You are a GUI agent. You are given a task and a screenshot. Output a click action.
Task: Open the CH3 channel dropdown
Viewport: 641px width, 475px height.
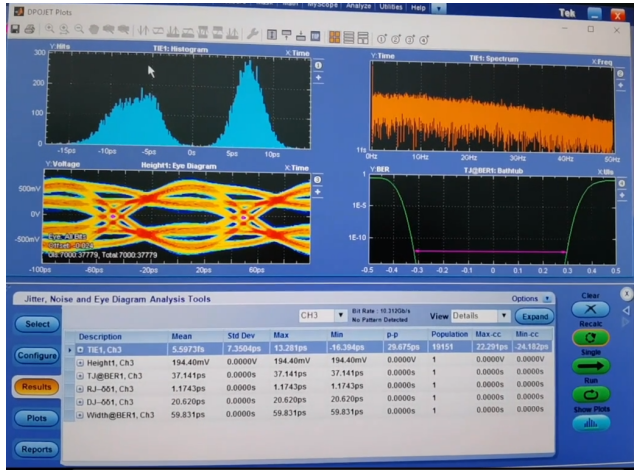coord(341,316)
